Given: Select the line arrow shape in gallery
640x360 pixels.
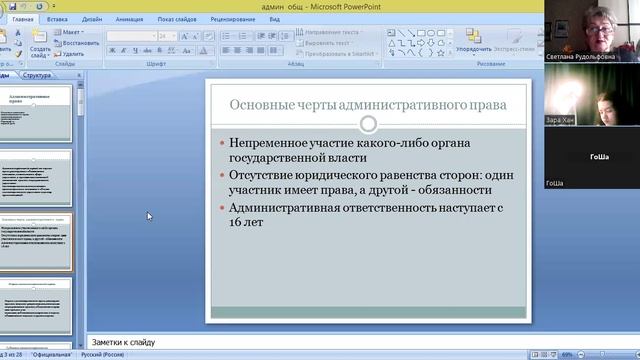Looking at the screenshot, I should 411,33.
